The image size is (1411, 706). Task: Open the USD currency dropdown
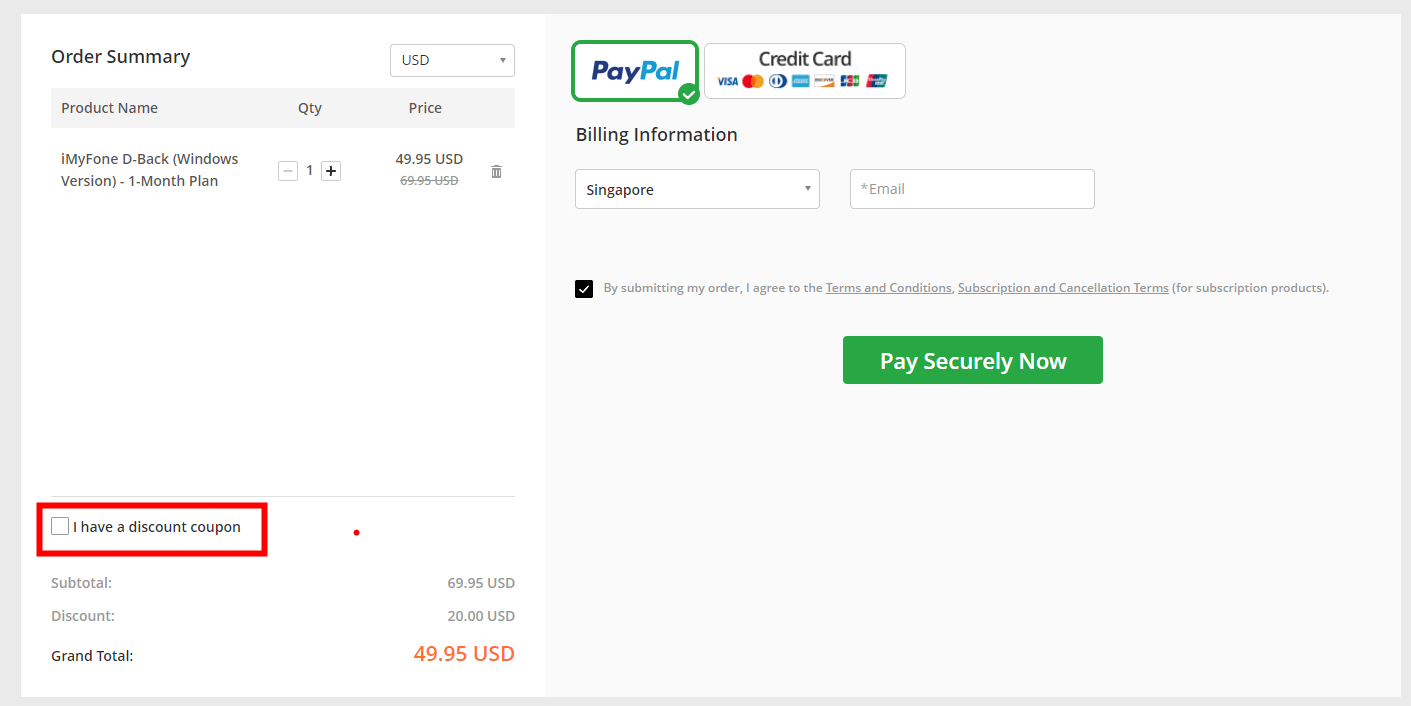452,60
